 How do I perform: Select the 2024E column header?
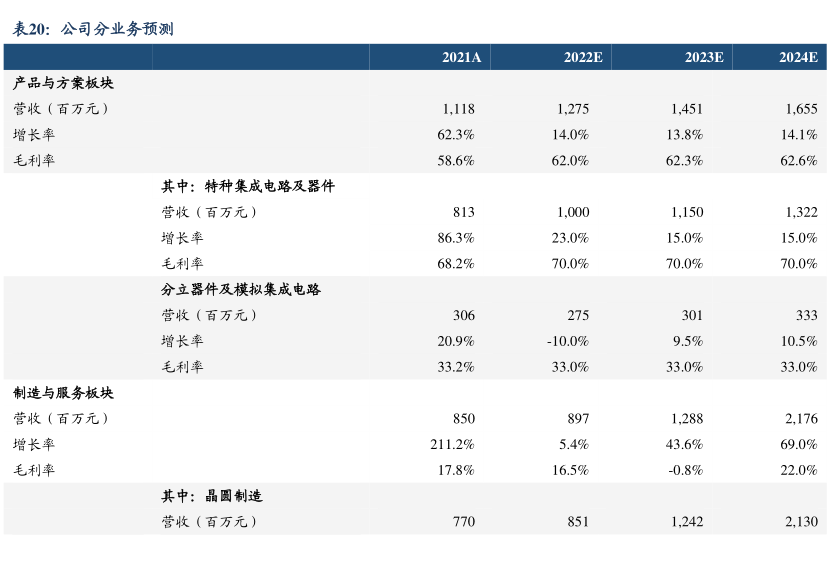798,57
